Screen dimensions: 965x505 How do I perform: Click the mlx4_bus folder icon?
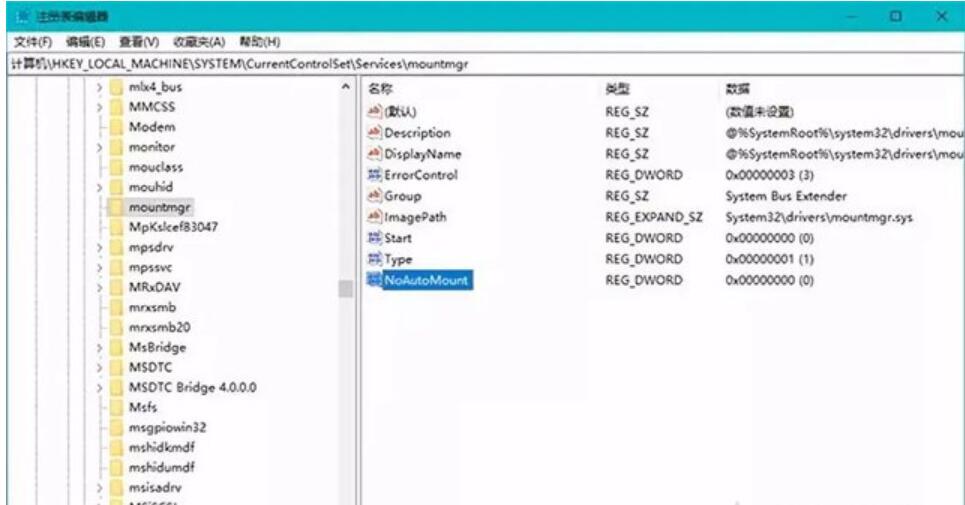coord(116,87)
